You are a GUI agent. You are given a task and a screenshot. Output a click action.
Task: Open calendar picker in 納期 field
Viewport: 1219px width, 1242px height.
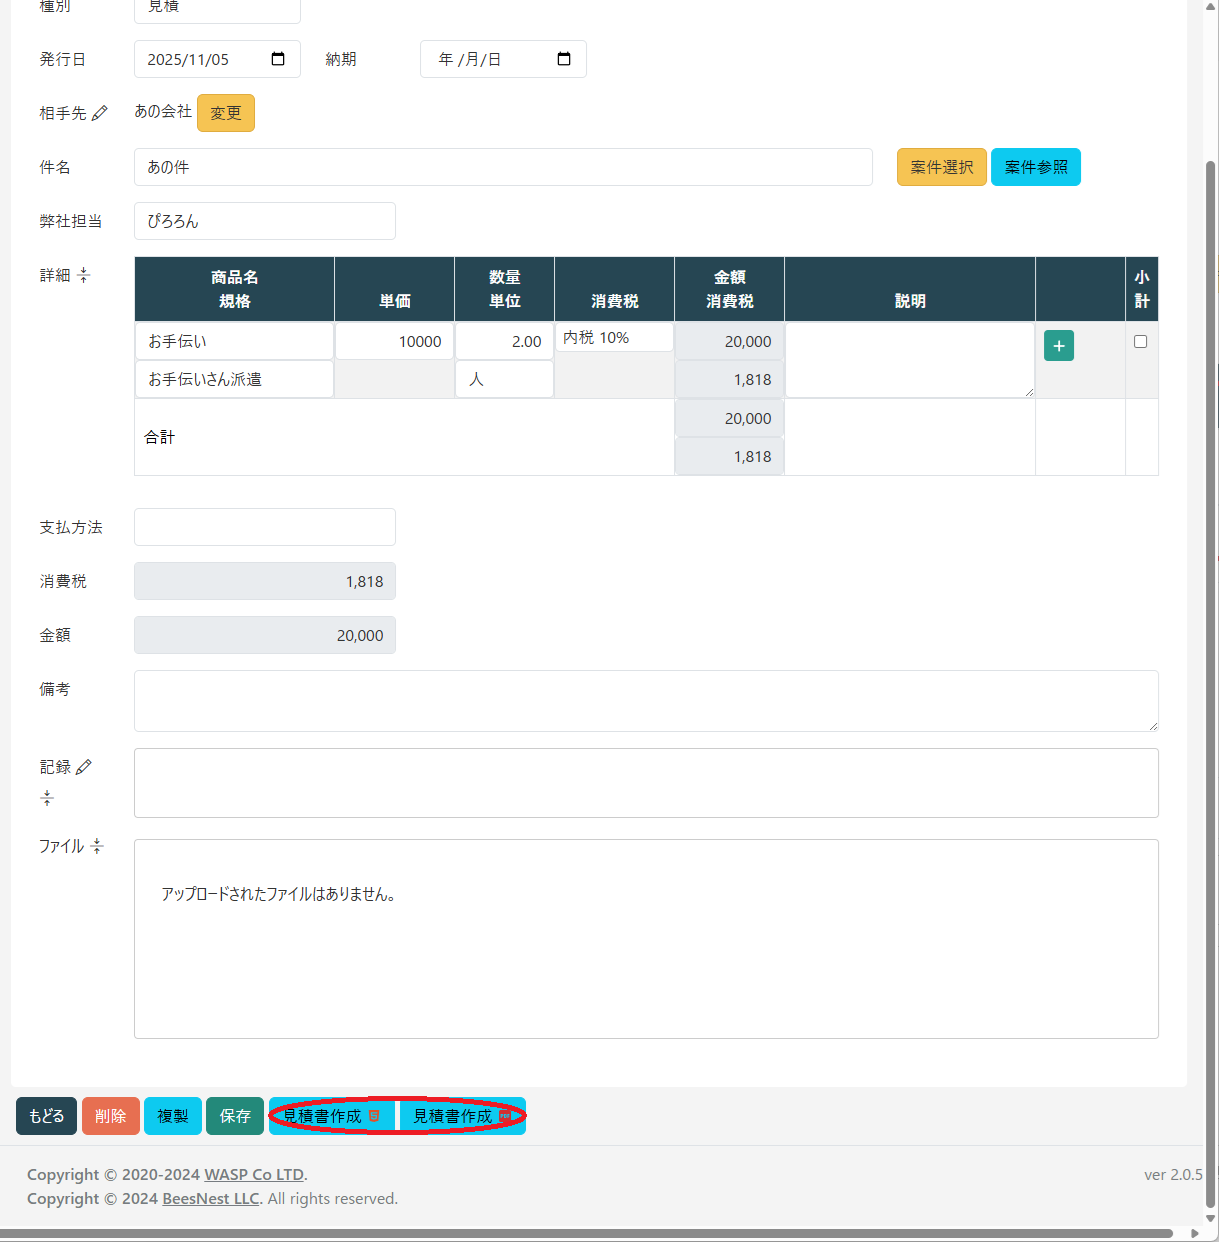click(x=564, y=59)
